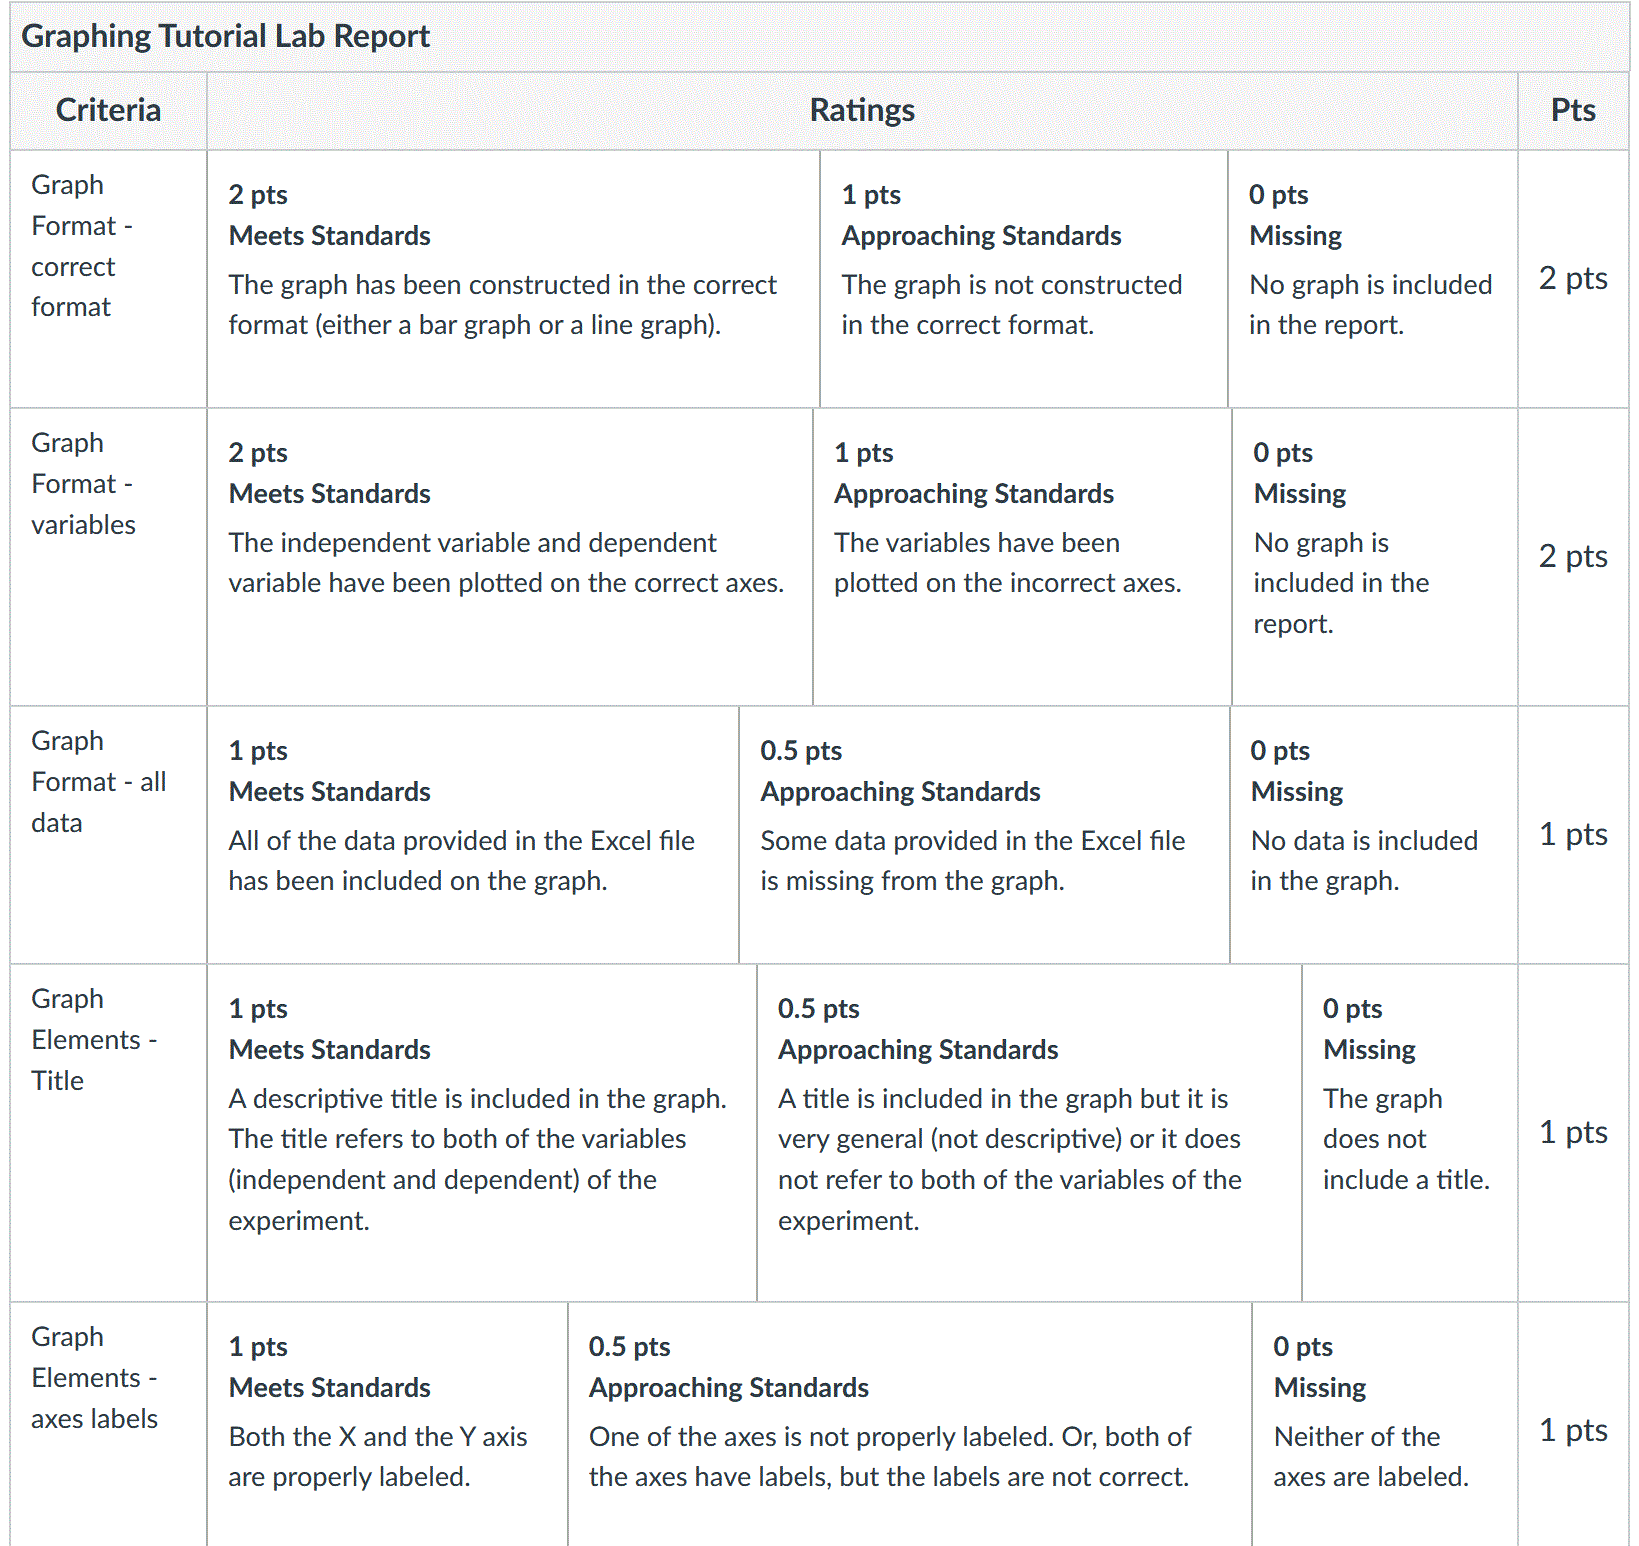Select 1 pts Approaching Standards for correct format

[x=1024, y=279]
